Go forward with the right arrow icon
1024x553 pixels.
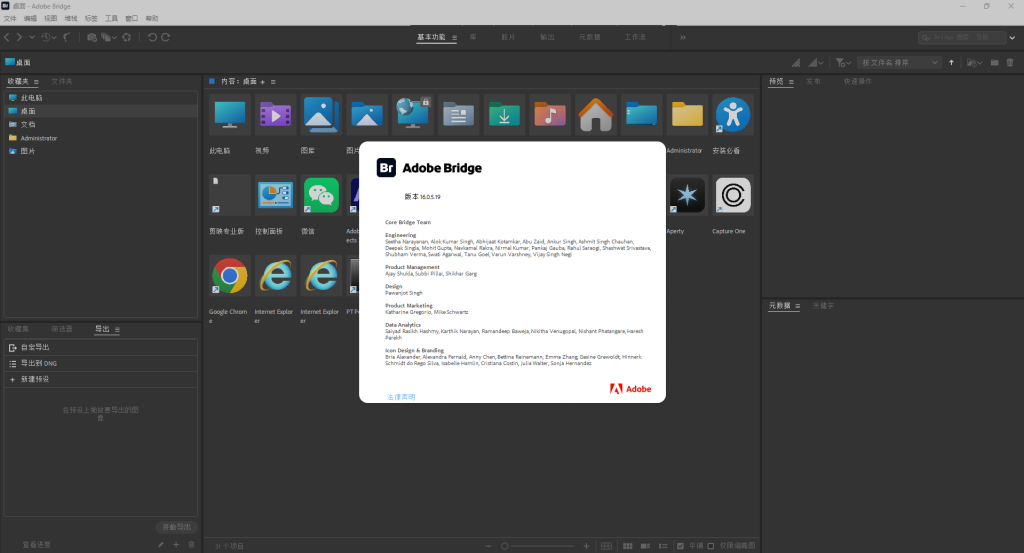19,37
